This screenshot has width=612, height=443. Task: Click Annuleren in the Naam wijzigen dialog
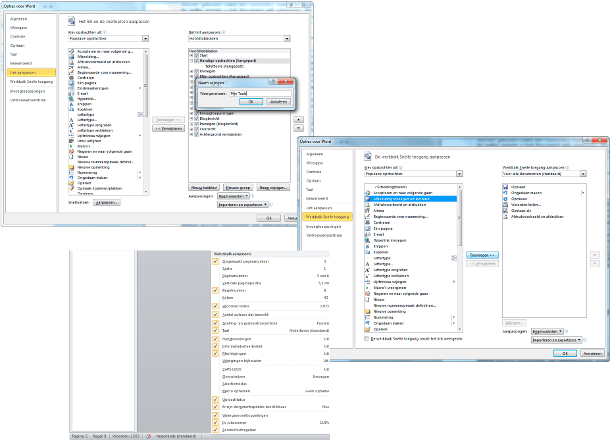(x=279, y=101)
